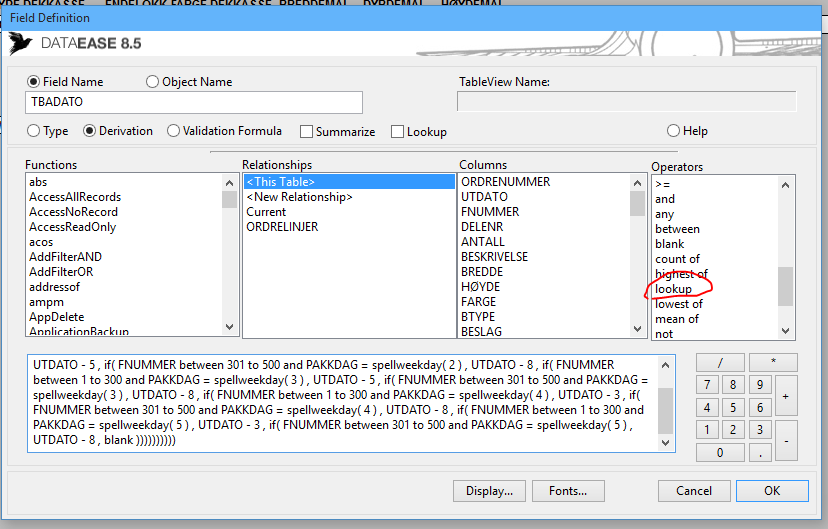Screen dimensions: 828x529
Task: Select AccessNoRecord function
Action: pos(73,212)
